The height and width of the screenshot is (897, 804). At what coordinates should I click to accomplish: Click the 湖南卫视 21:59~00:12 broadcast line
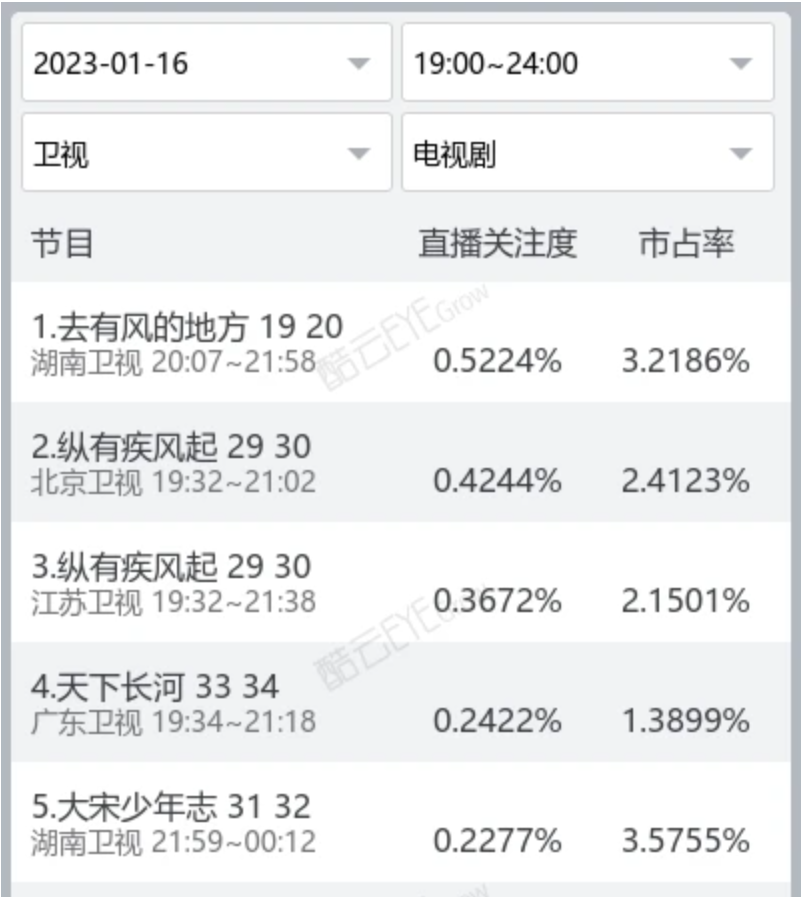click(173, 842)
